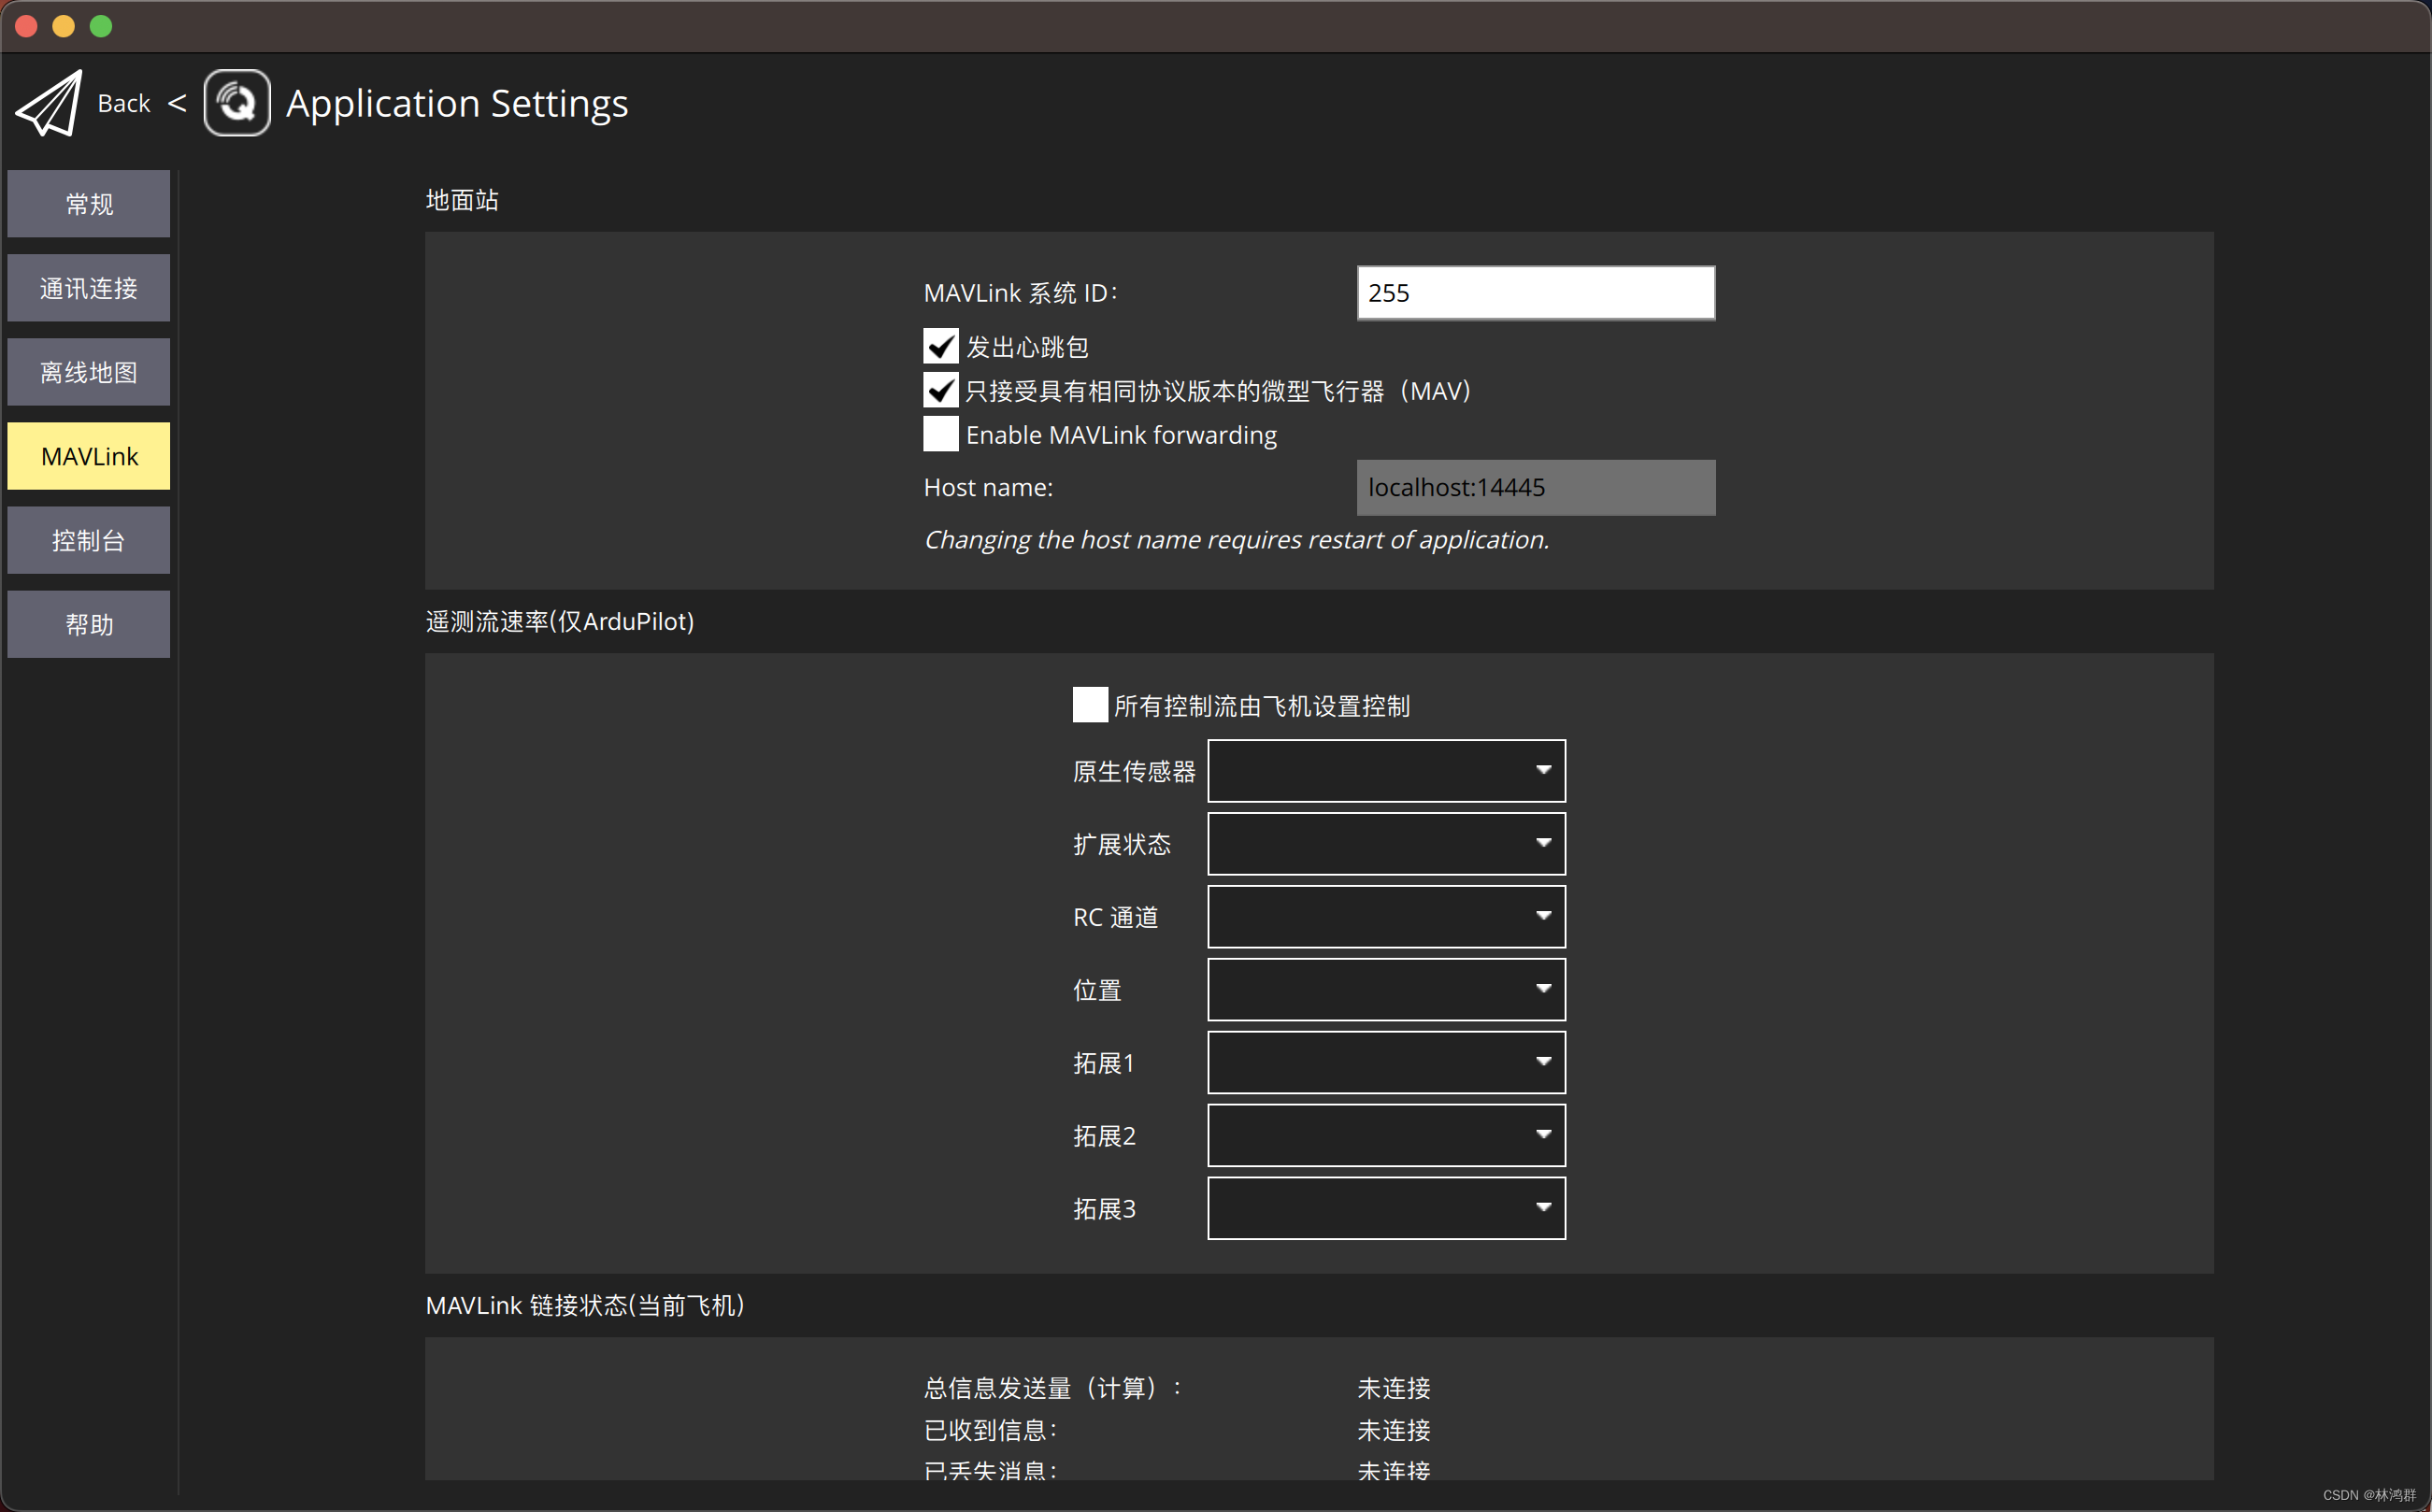Open the 位置 rate dropdown
The image size is (2432, 1512).
[1385, 989]
